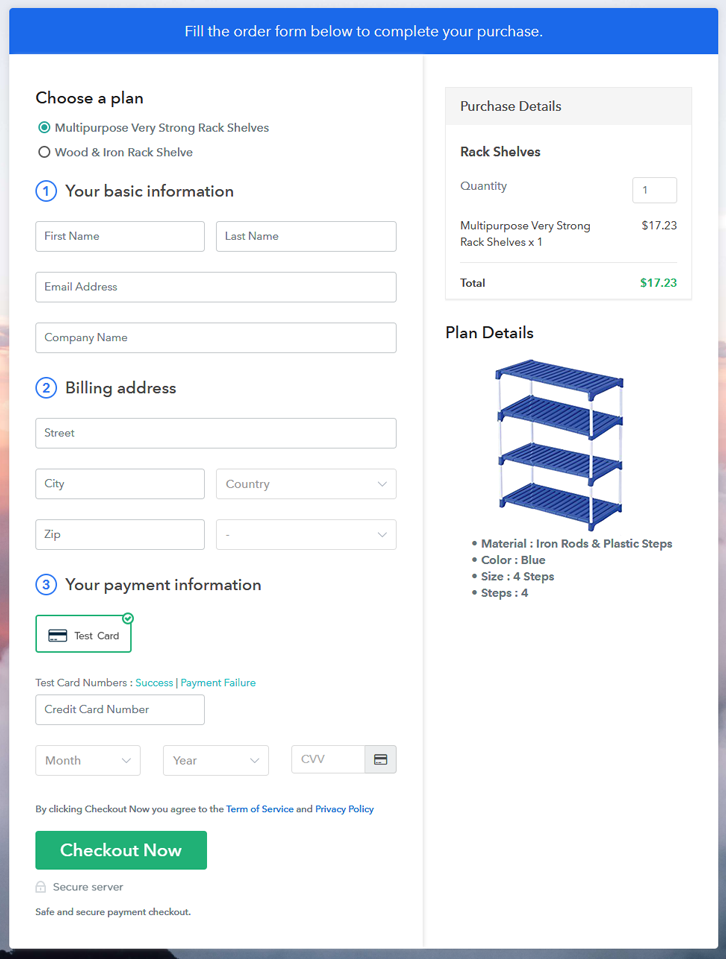The height and width of the screenshot is (959, 726).
Task: Click the Plan Details heading
Action: [x=489, y=333]
